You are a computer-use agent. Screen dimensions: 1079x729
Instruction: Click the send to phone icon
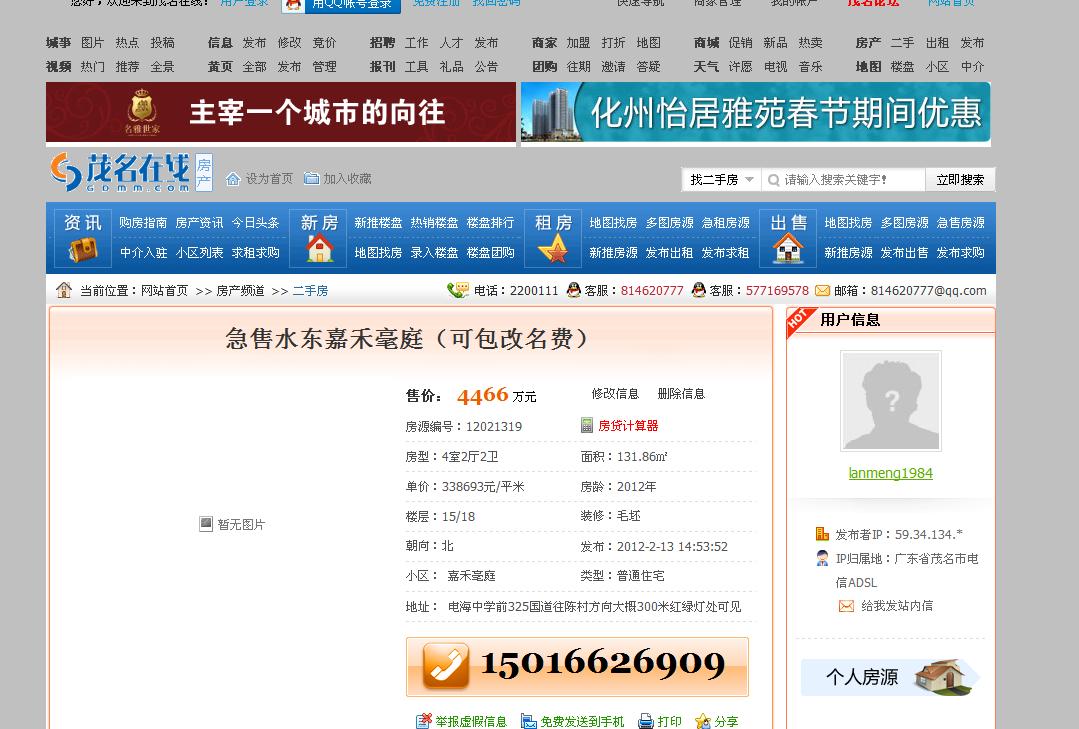coord(529,721)
